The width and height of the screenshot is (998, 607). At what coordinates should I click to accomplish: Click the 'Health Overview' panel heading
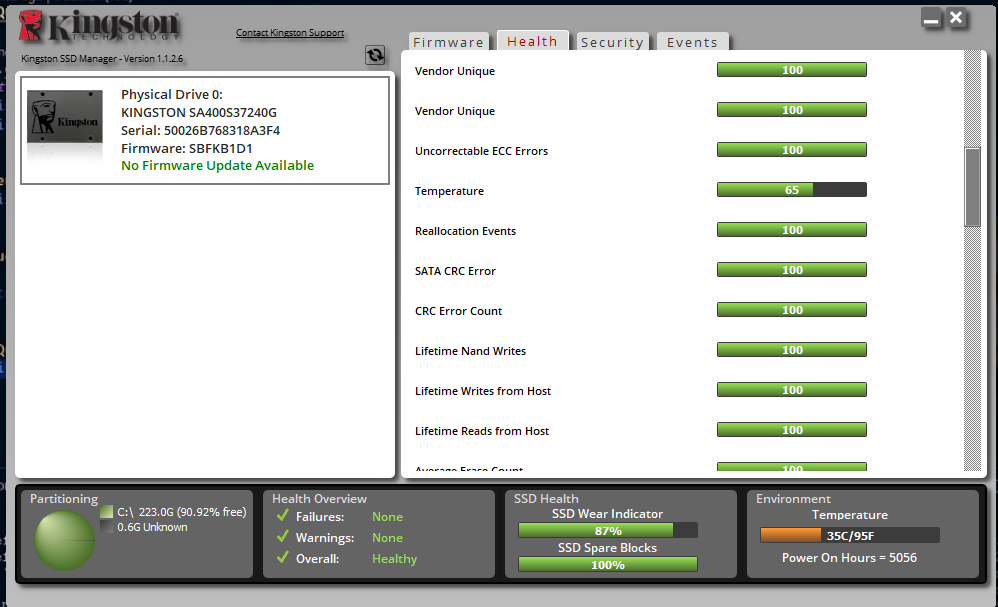click(x=320, y=499)
